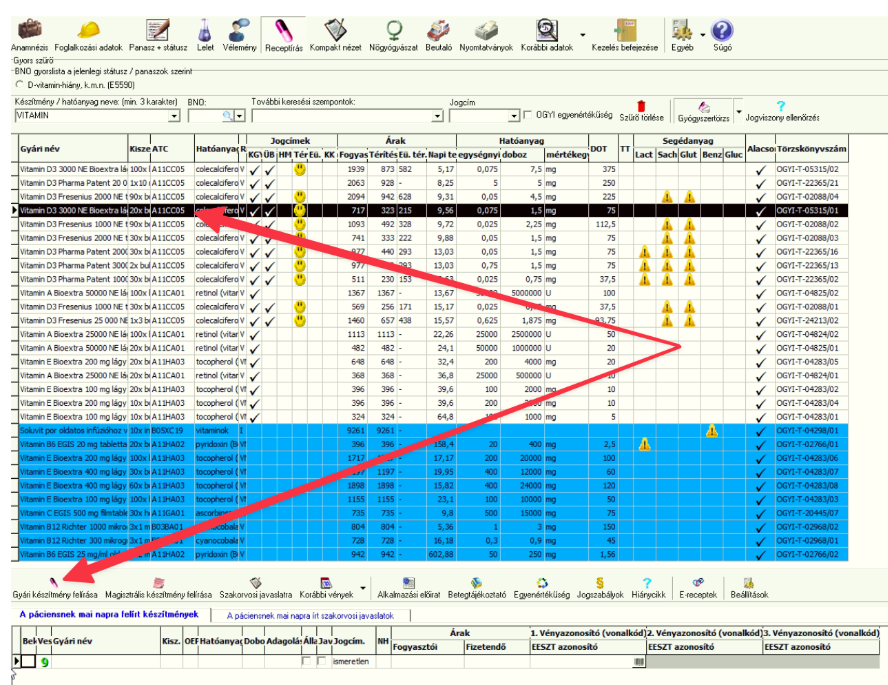The image size is (888, 685).
Task: Switch to Kompakt nézet view
Action: pyautogui.click(x=335, y=30)
